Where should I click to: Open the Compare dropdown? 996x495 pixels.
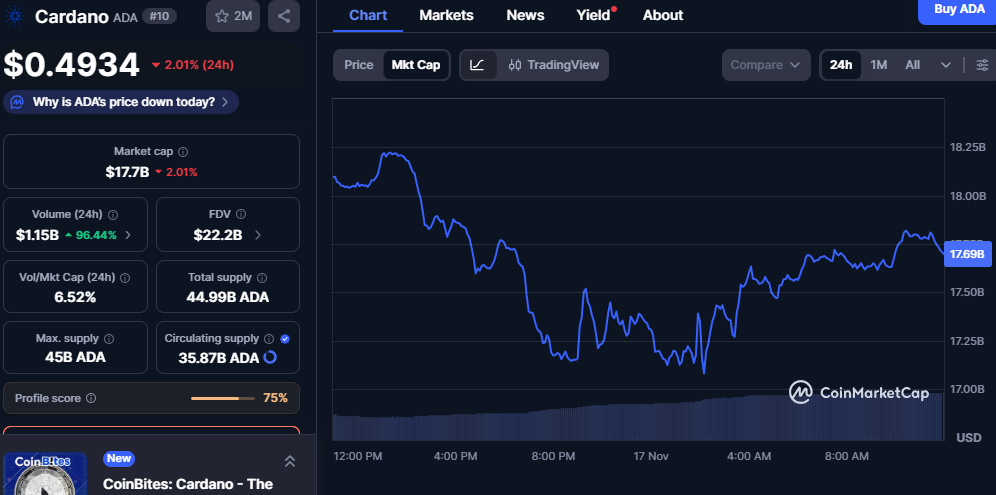click(x=765, y=65)
